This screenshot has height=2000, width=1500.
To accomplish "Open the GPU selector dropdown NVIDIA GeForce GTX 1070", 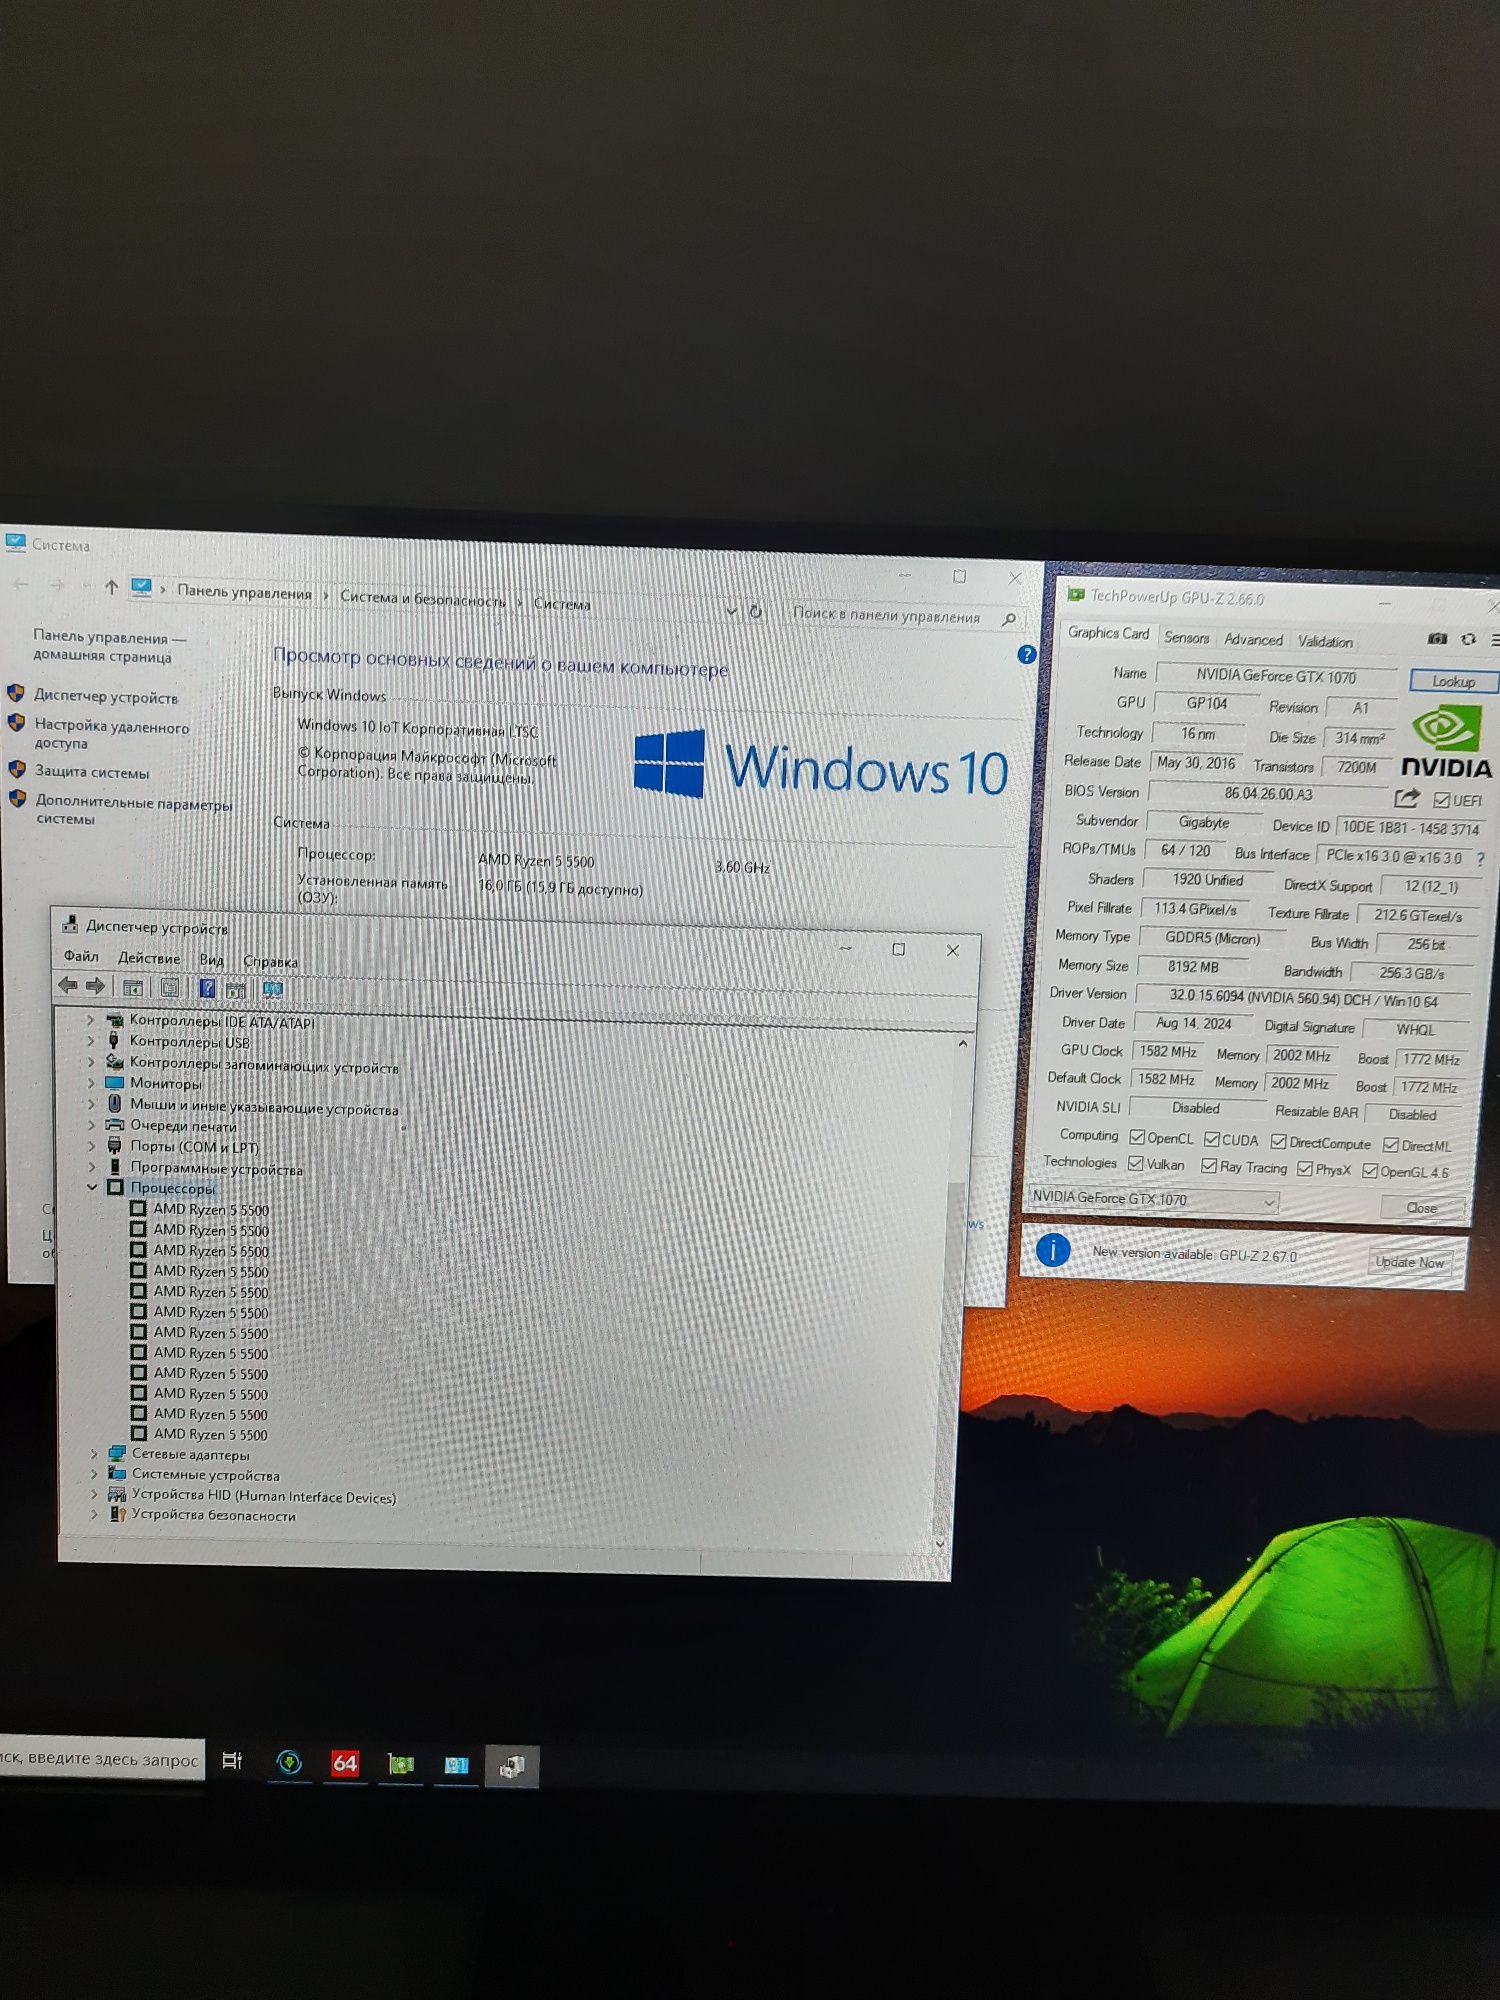I will 1154,1199.
